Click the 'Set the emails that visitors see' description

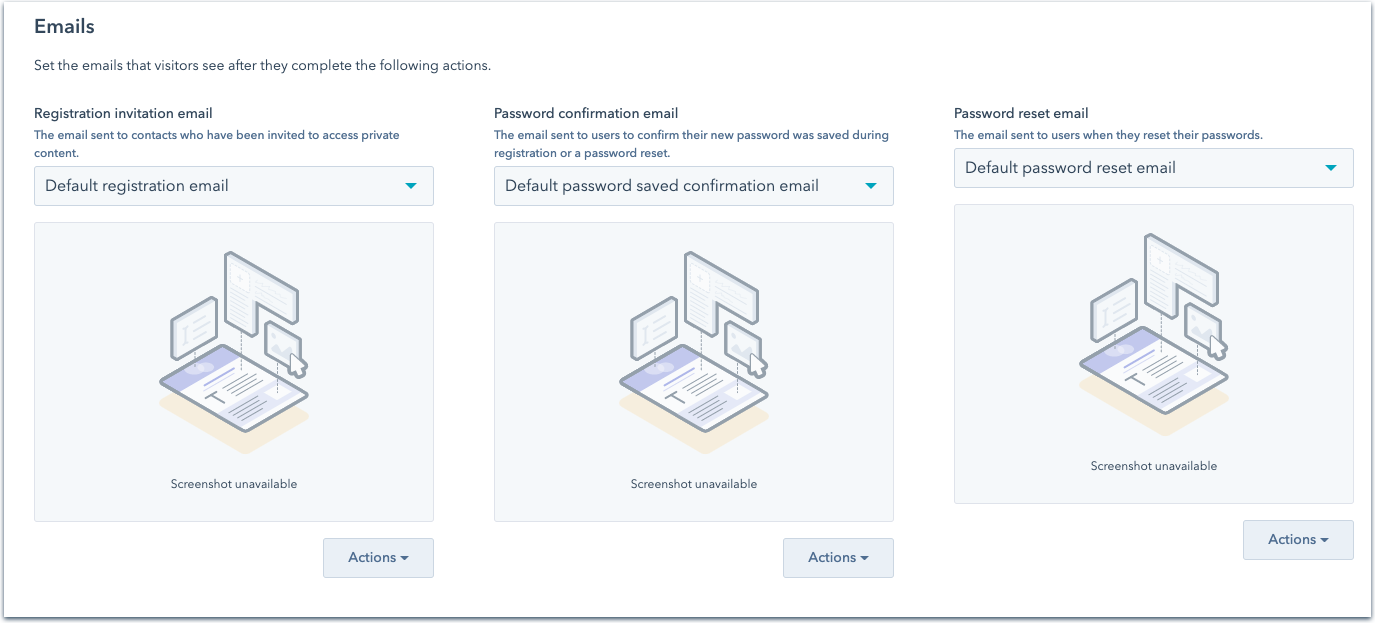(262, 66)
